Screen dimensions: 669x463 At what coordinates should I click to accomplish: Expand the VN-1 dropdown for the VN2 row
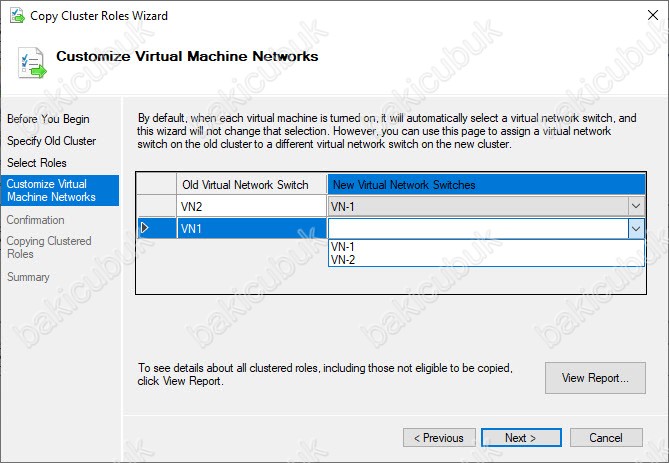(x=636, y=206)
